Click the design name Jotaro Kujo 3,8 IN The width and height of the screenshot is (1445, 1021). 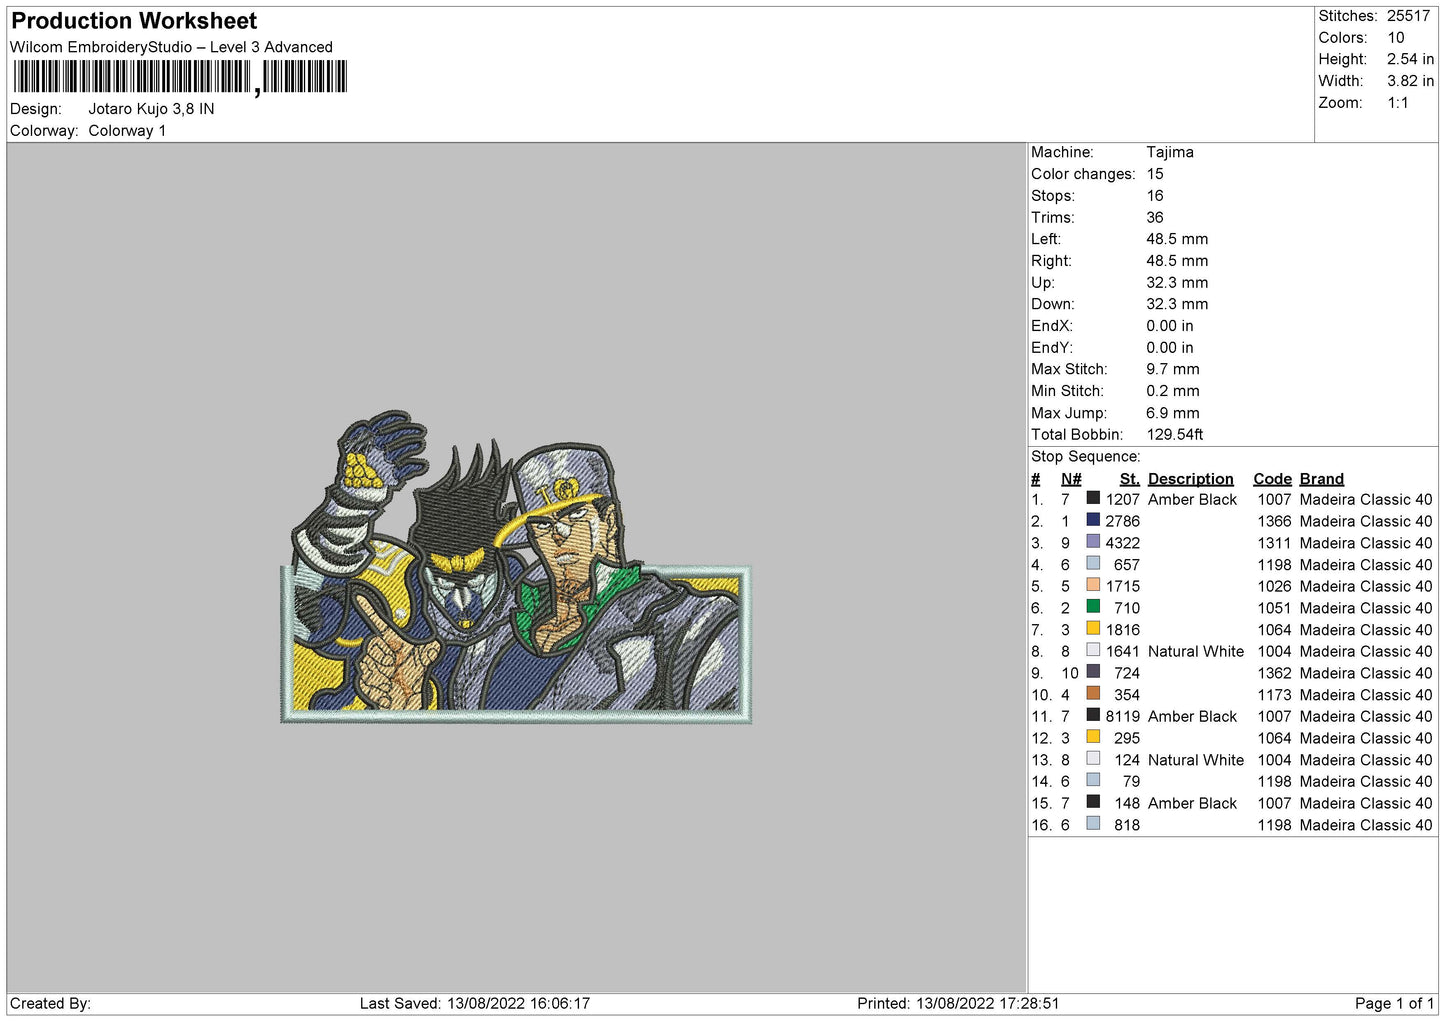pyautogui.click(x=151, y=109)
